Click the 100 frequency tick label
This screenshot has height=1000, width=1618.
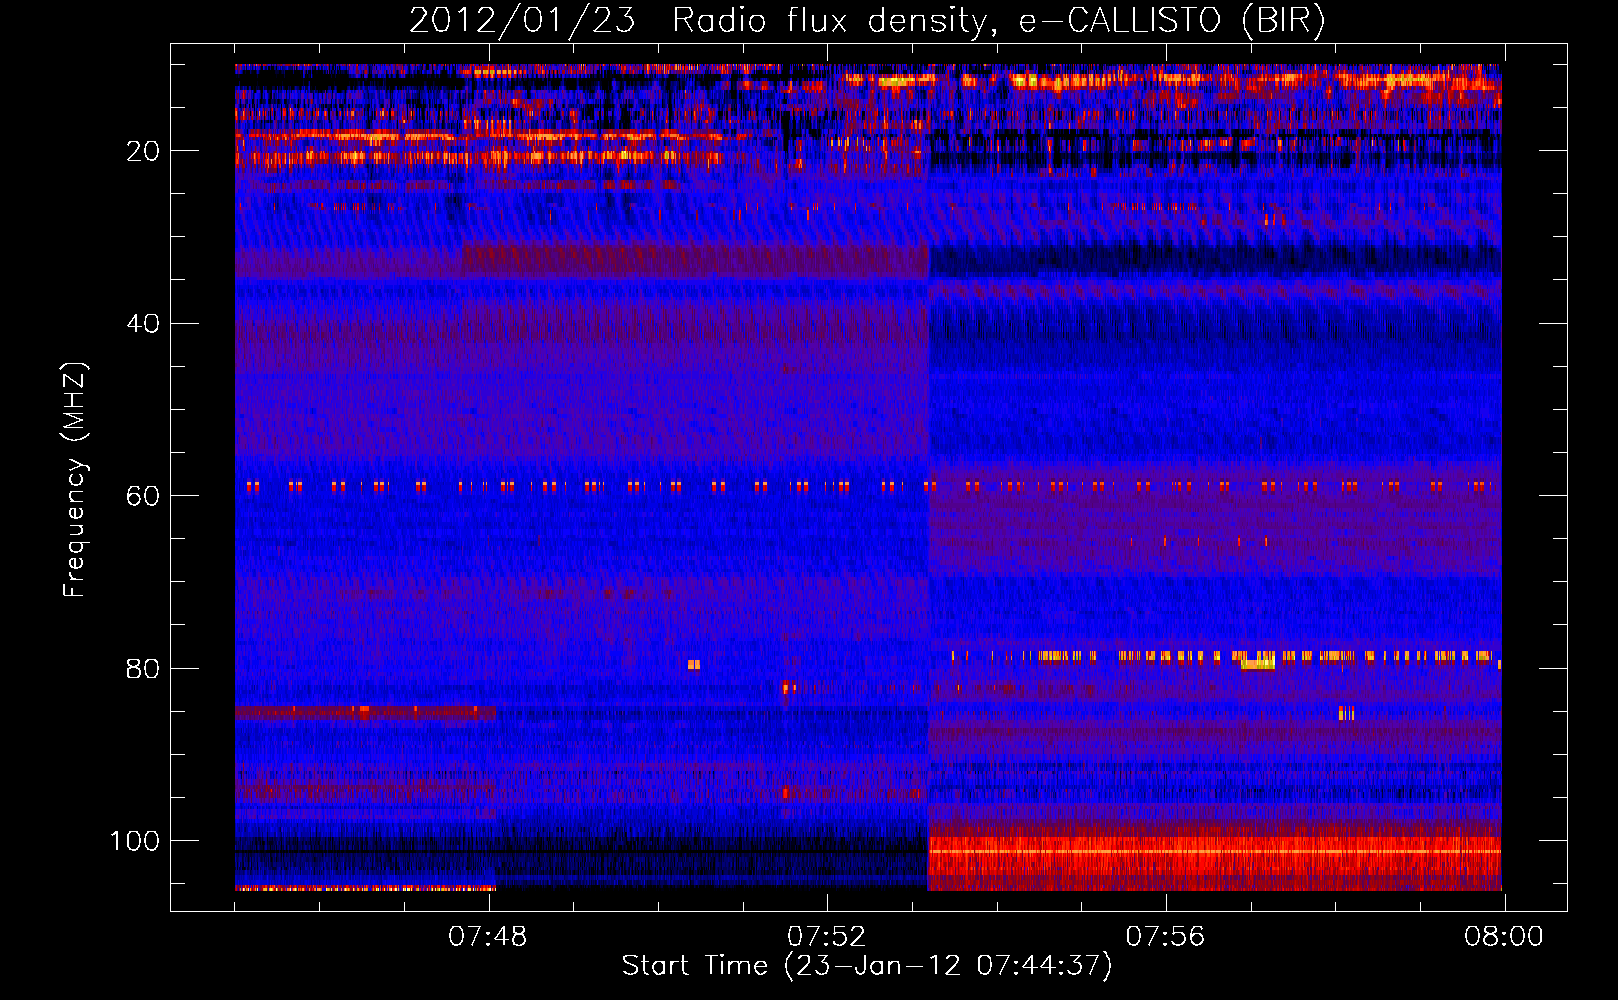click(x=135, y=841)
